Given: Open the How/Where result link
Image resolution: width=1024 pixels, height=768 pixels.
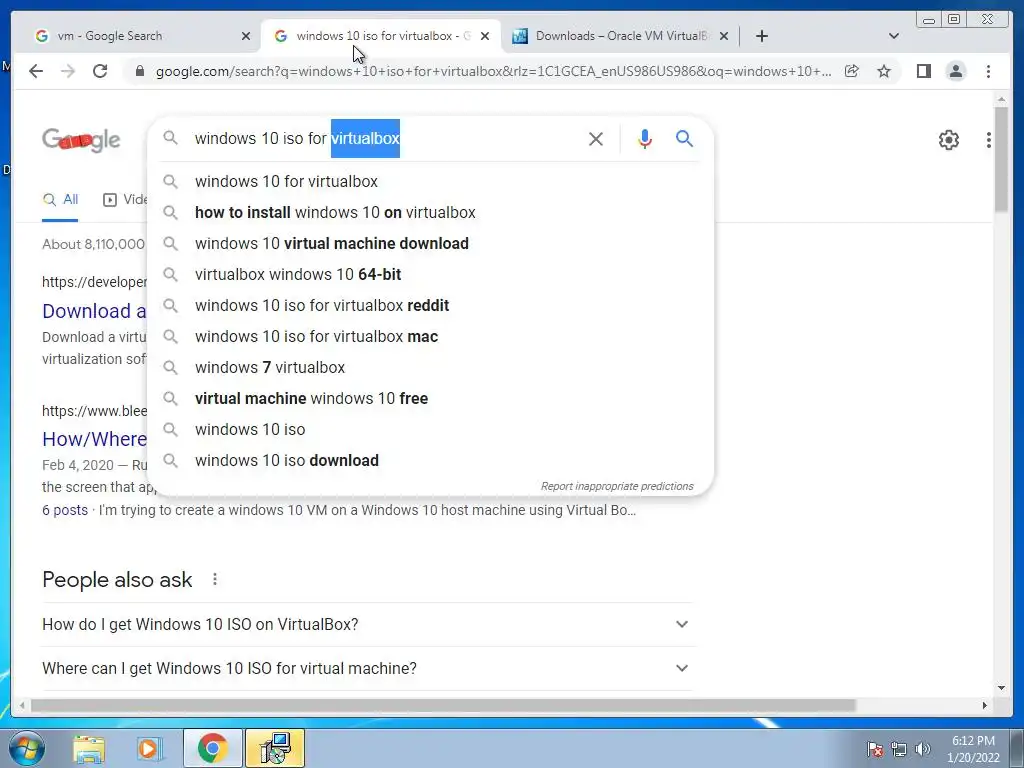Looking at the screenshot, I should (94, 439).
